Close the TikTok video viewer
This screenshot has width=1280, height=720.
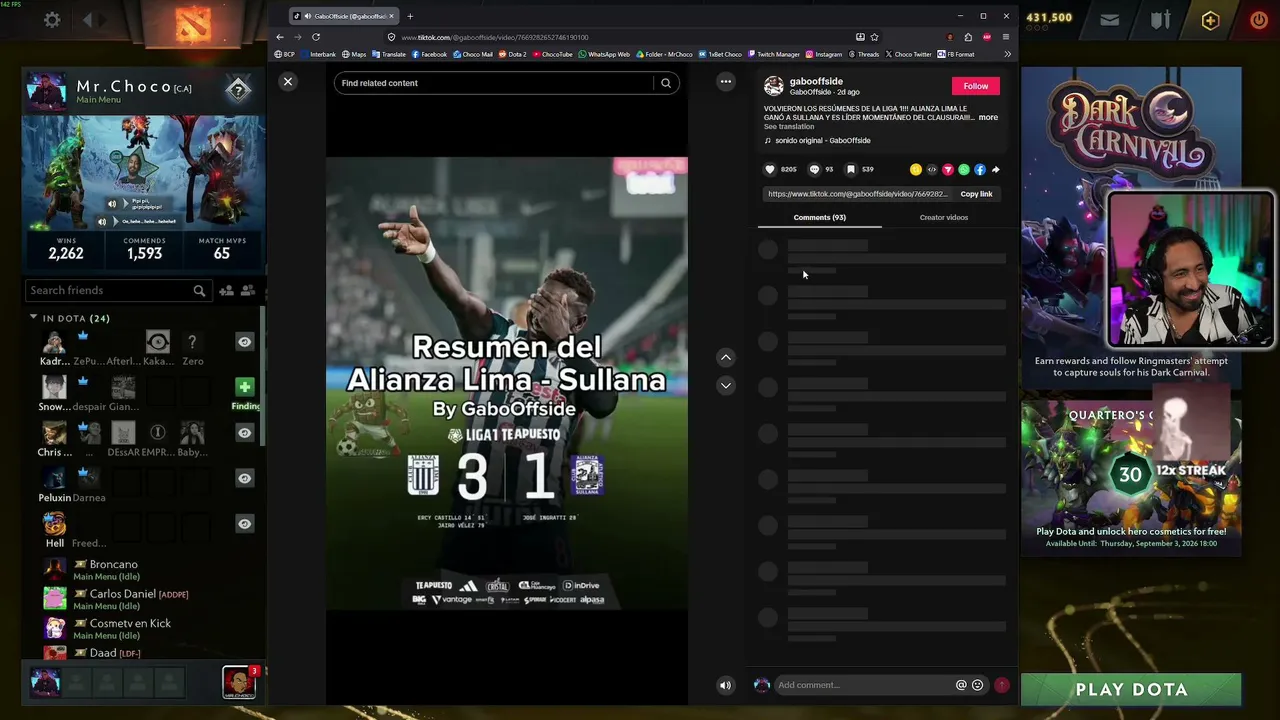(x=288, y=82)
